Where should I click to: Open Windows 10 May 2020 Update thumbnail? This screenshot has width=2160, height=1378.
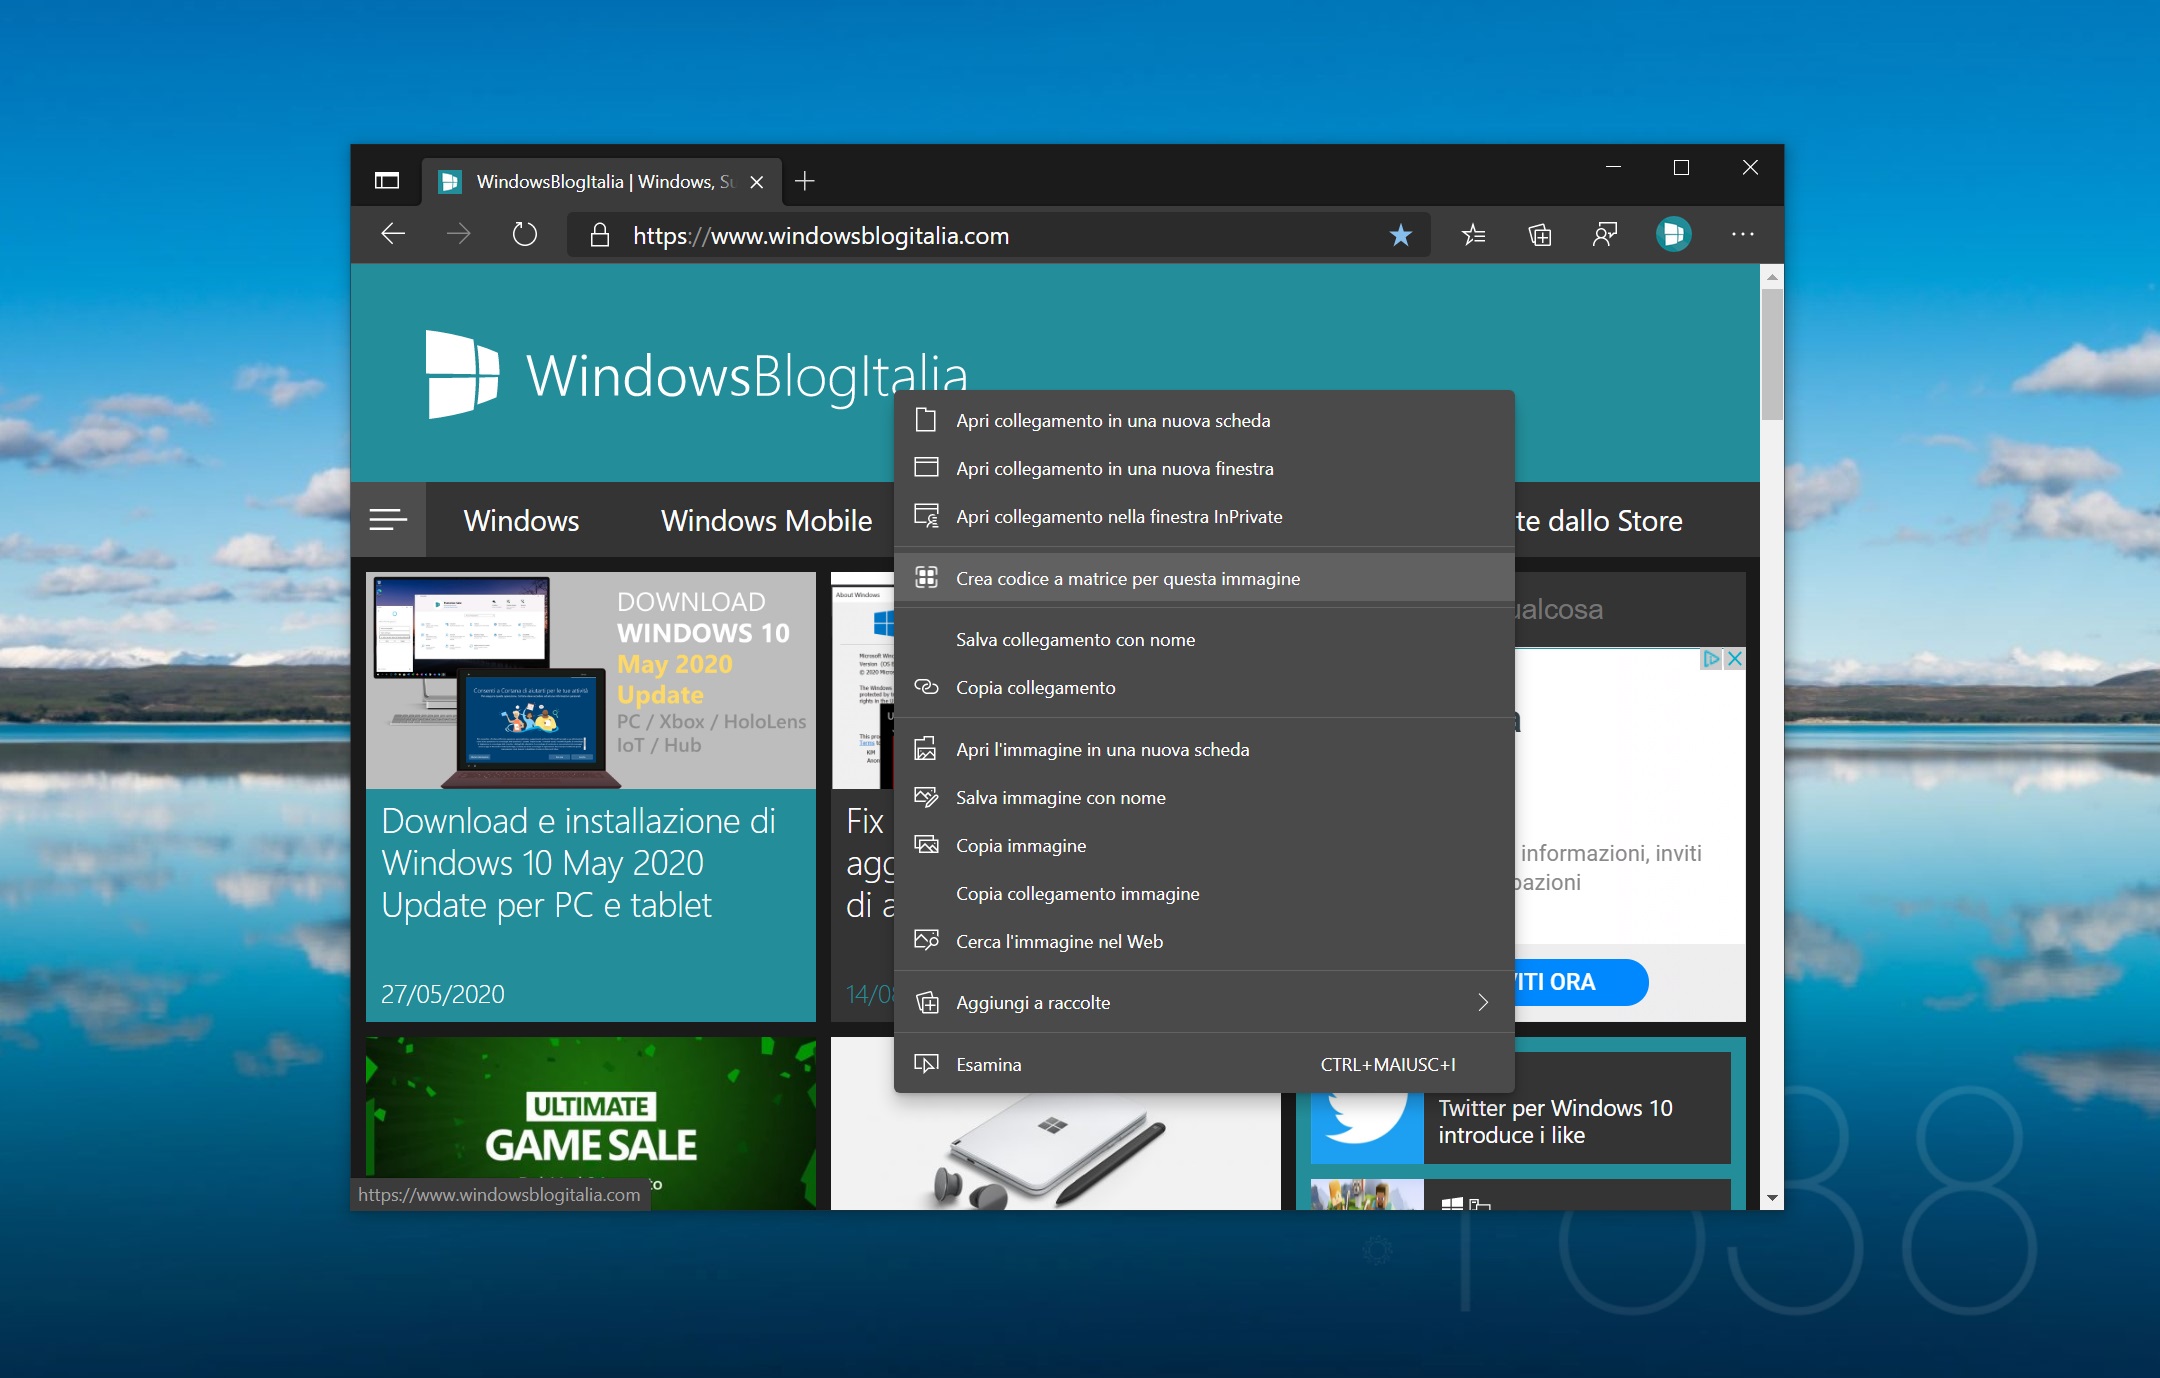click(590, 681)
